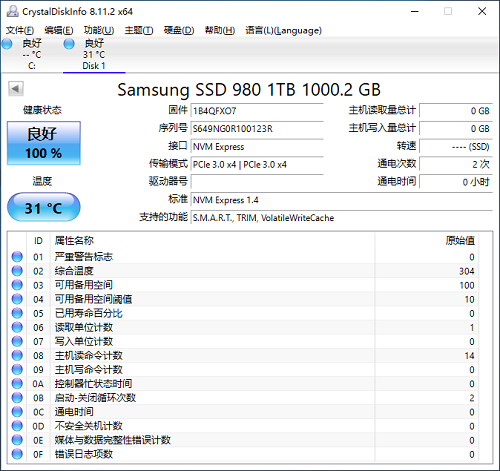
Task: Click the serial number field S649NG0R100123R
Action: click(257, 129)
